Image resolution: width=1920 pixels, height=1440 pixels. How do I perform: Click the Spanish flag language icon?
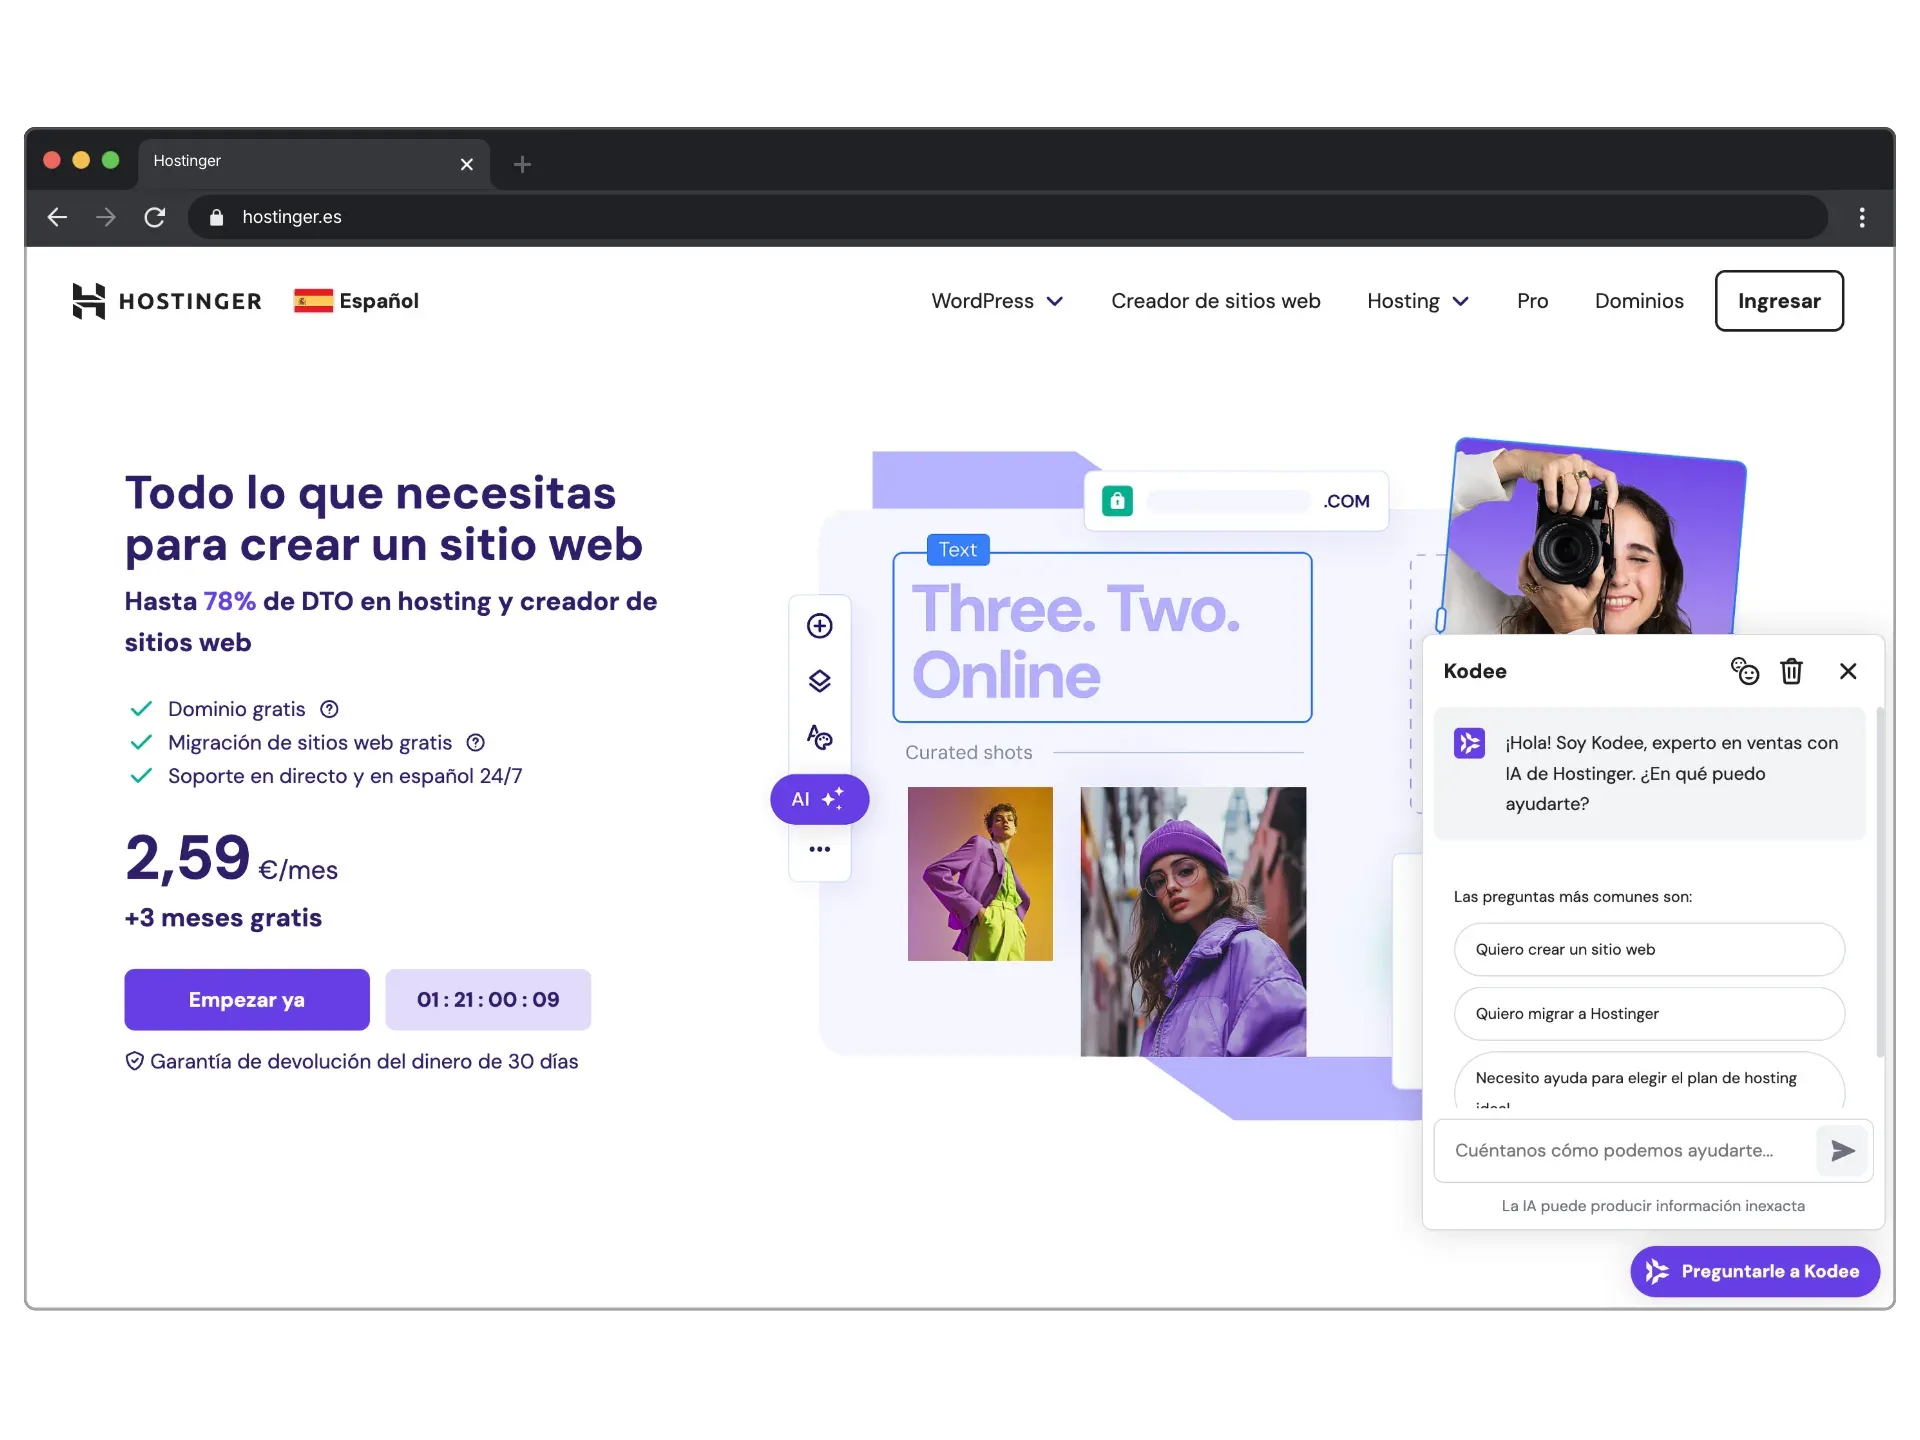[x=313, y=301]
